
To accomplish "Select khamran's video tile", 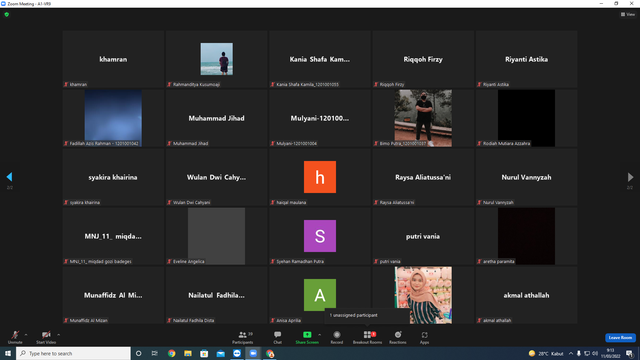I will click(x=113, y=59).
